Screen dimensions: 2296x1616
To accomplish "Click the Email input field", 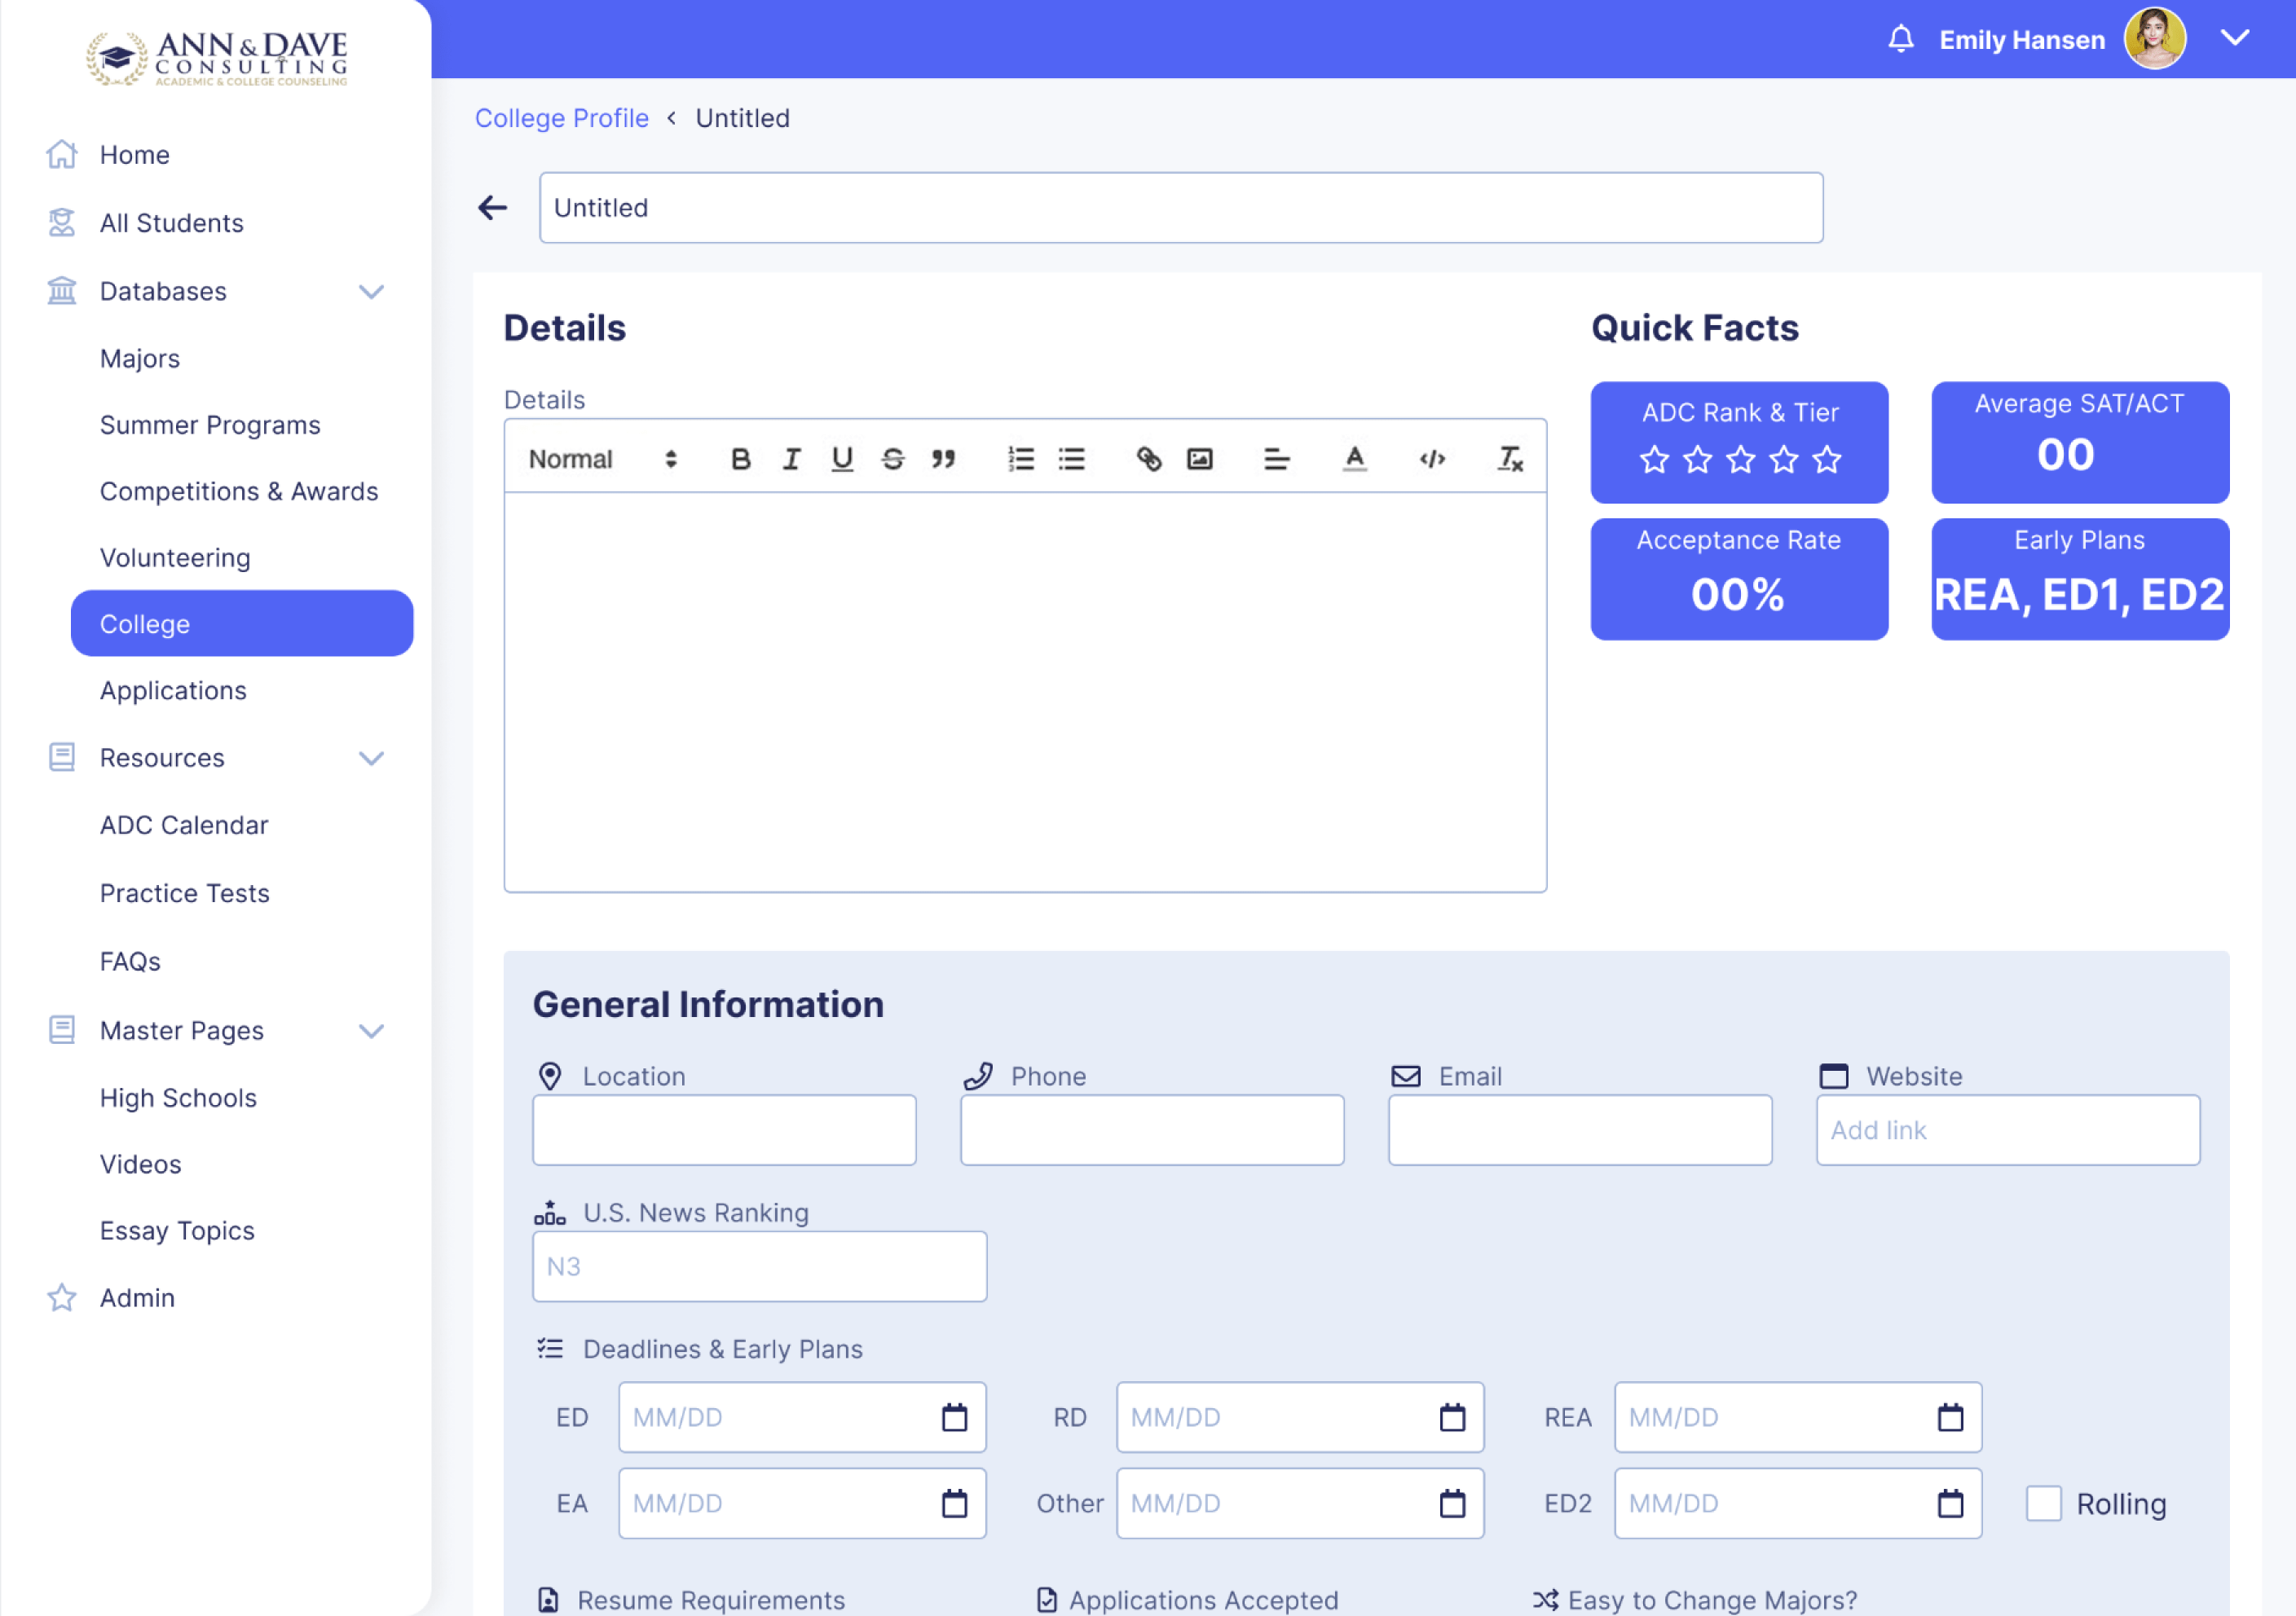I will (1580, 1130).
